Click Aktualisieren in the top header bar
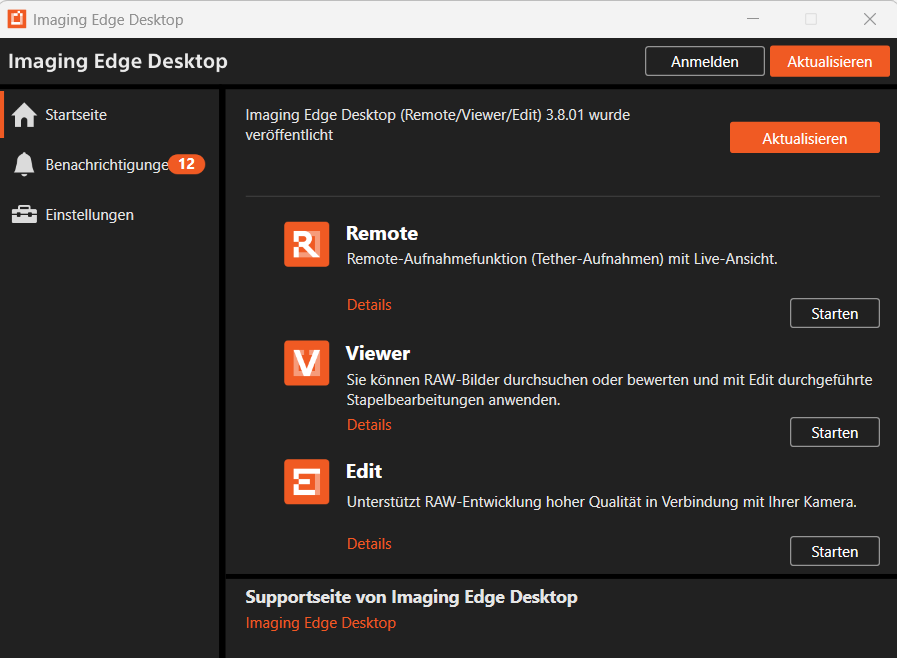Image resolution: width=897 pixels, height=658 pixels. click(829, 61)
